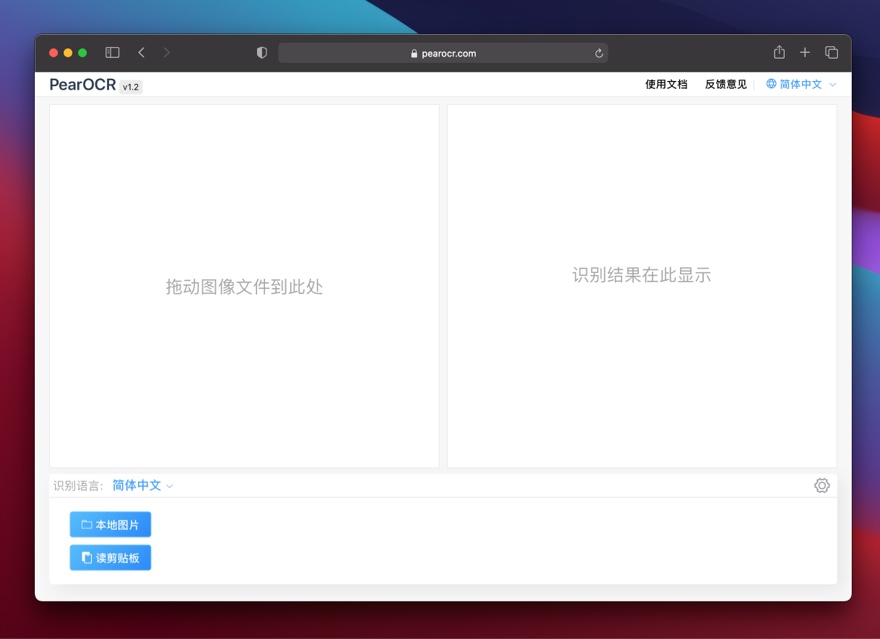Expand the 简体中文 interface language dropdown
Viewport: 880px width, 639px height.
pyautogui.click(x=800, y=84)
